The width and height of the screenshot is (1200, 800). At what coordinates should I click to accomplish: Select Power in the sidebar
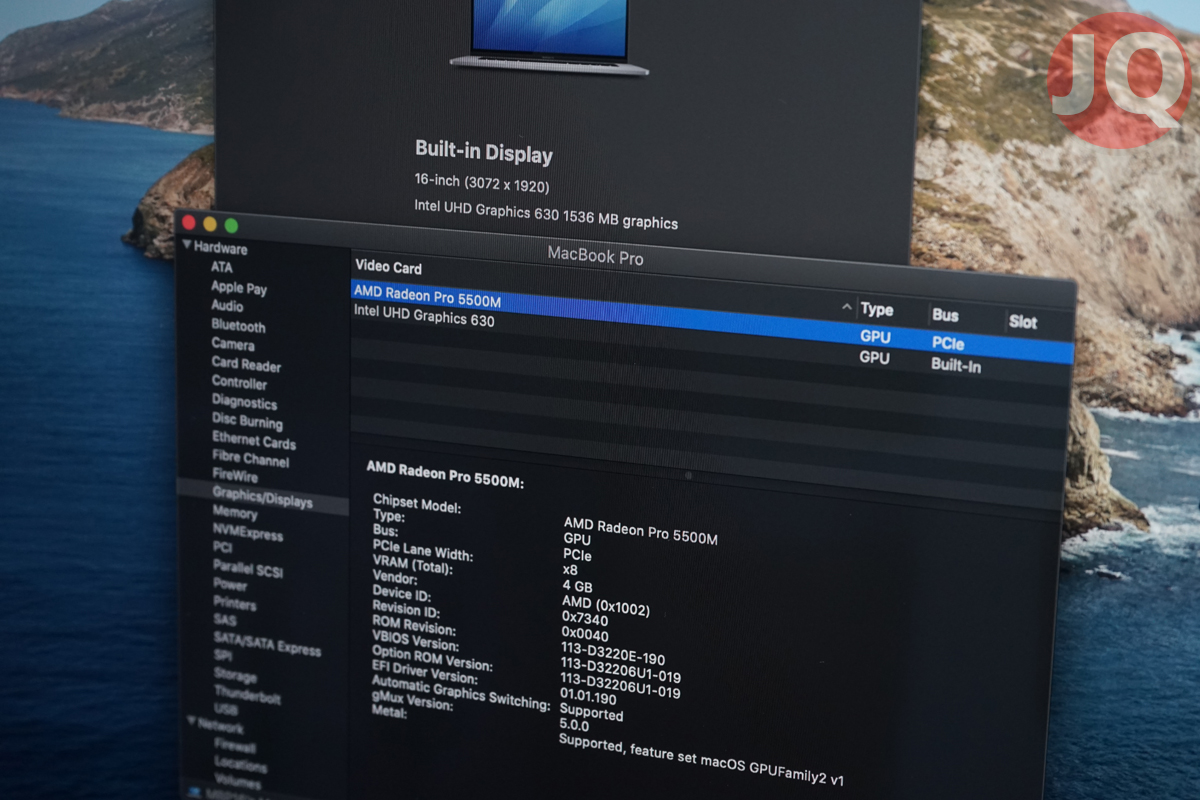[x=230, y=585]
